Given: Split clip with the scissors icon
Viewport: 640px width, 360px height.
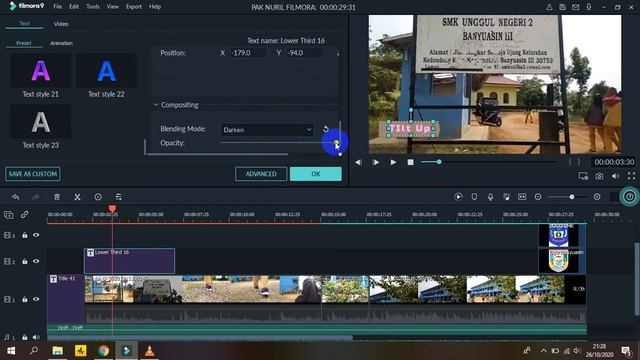Looking at the screenshot, I should tap(77, 197).
